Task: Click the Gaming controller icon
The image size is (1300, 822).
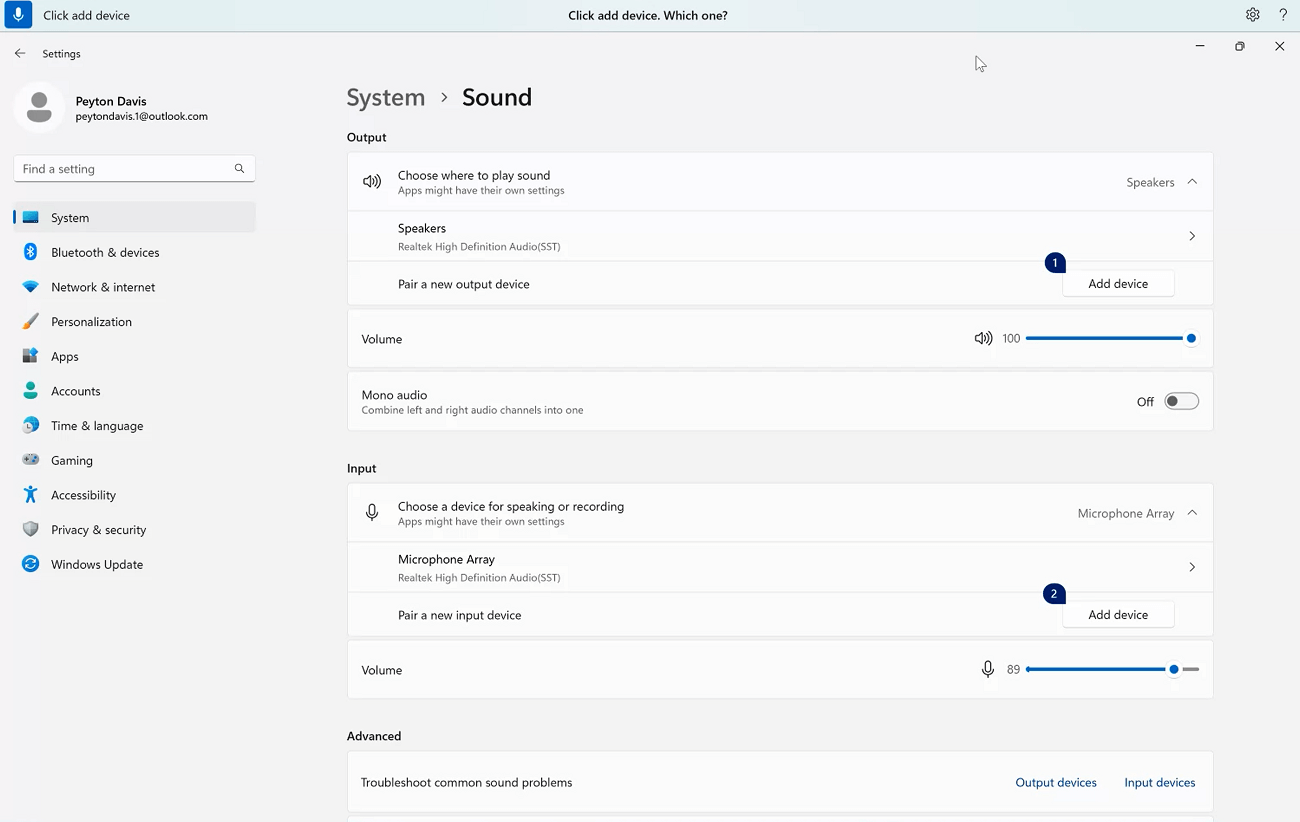Action: (31, 460)
